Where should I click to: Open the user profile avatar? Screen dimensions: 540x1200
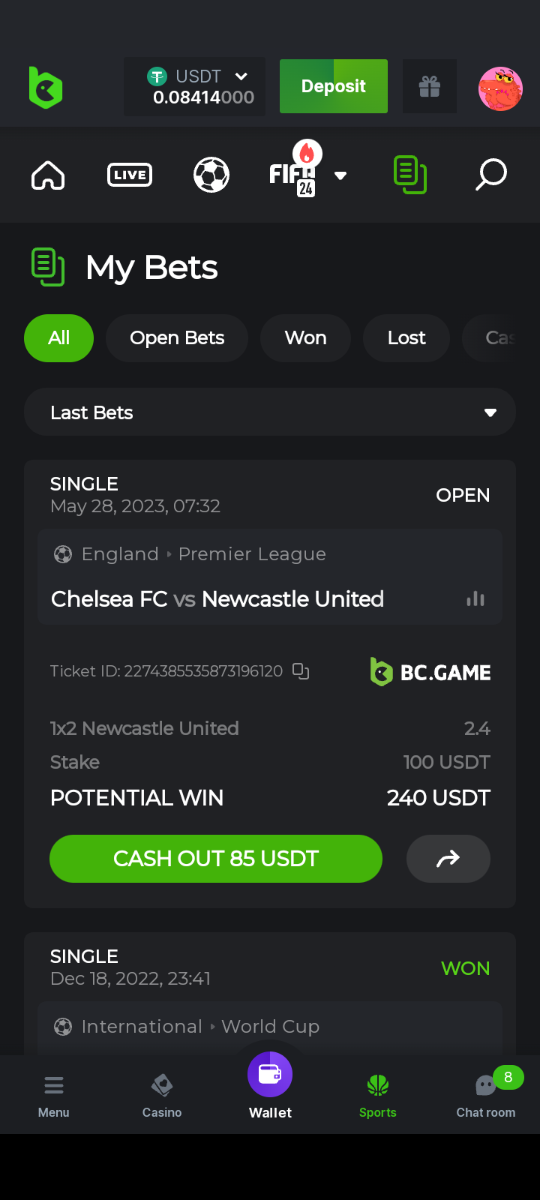point(500,88)
